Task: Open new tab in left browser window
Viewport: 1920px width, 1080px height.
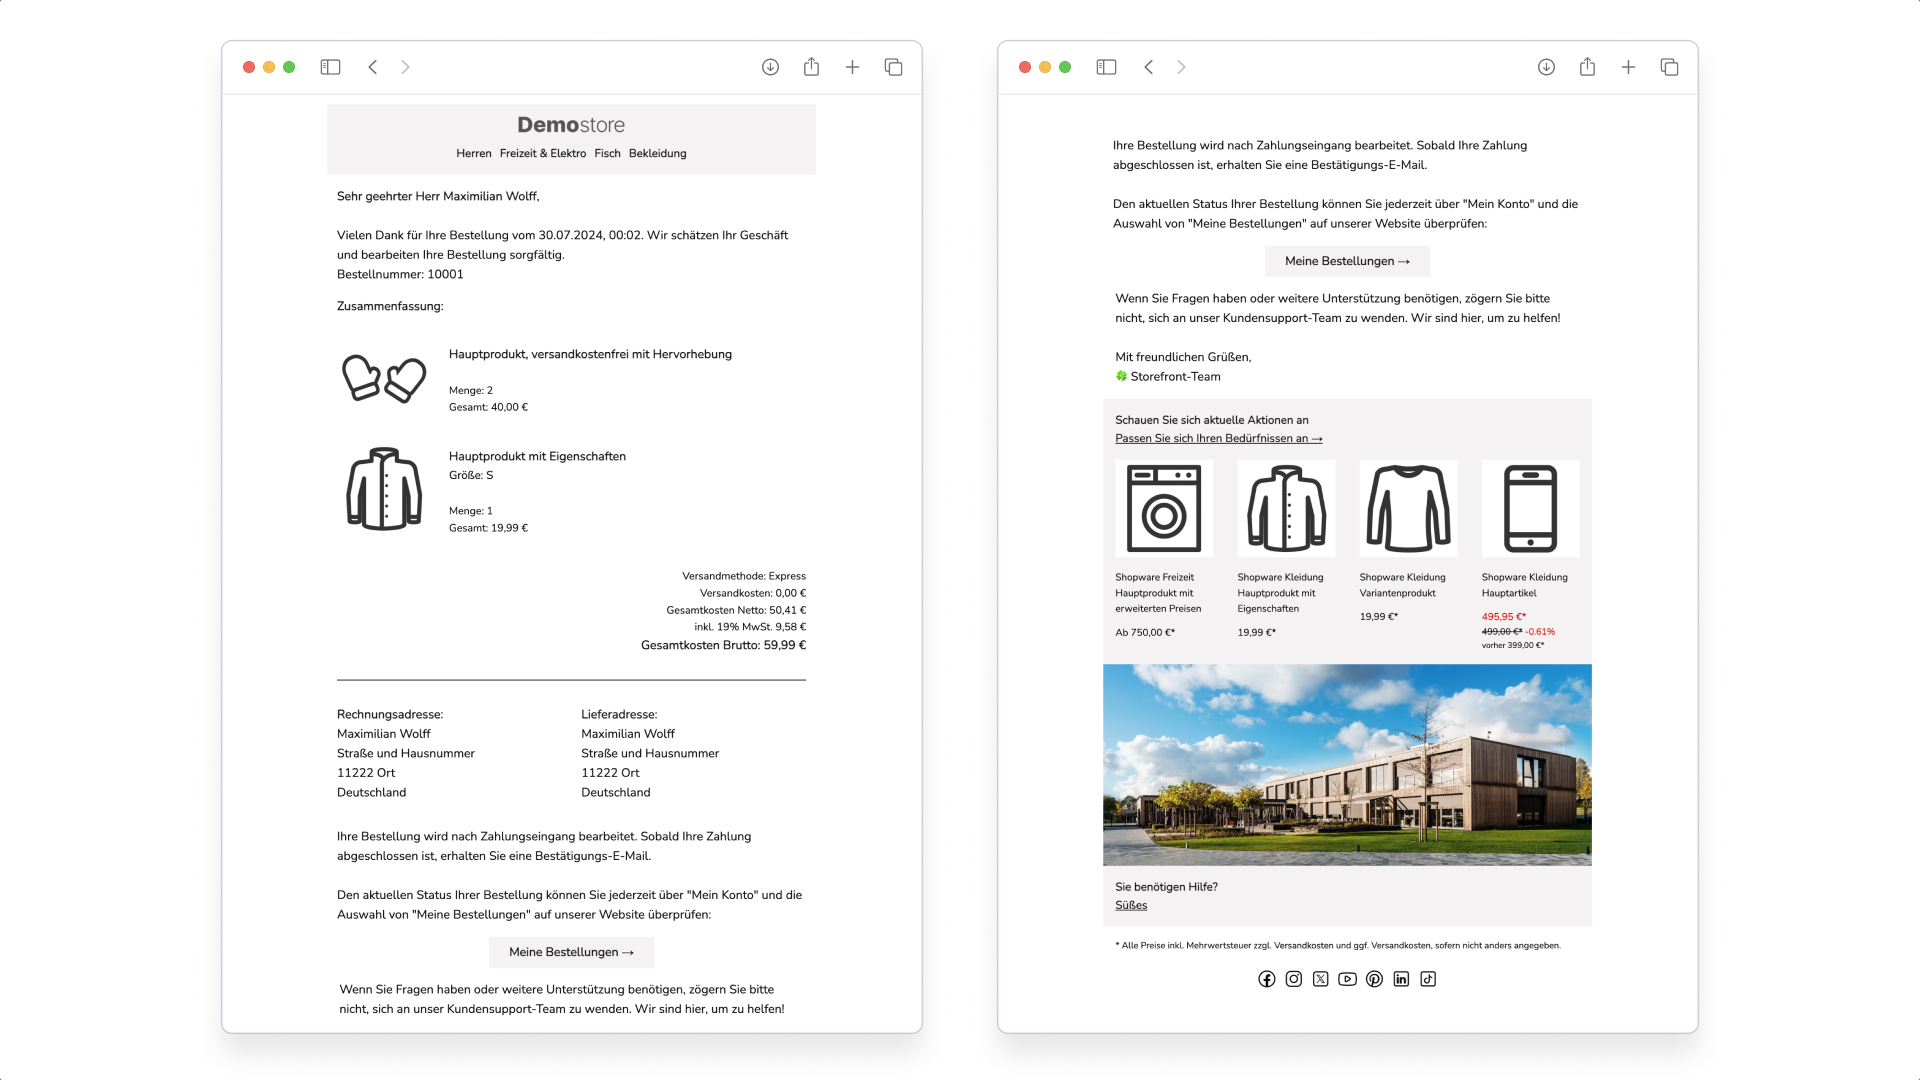Action: (852, 67)
